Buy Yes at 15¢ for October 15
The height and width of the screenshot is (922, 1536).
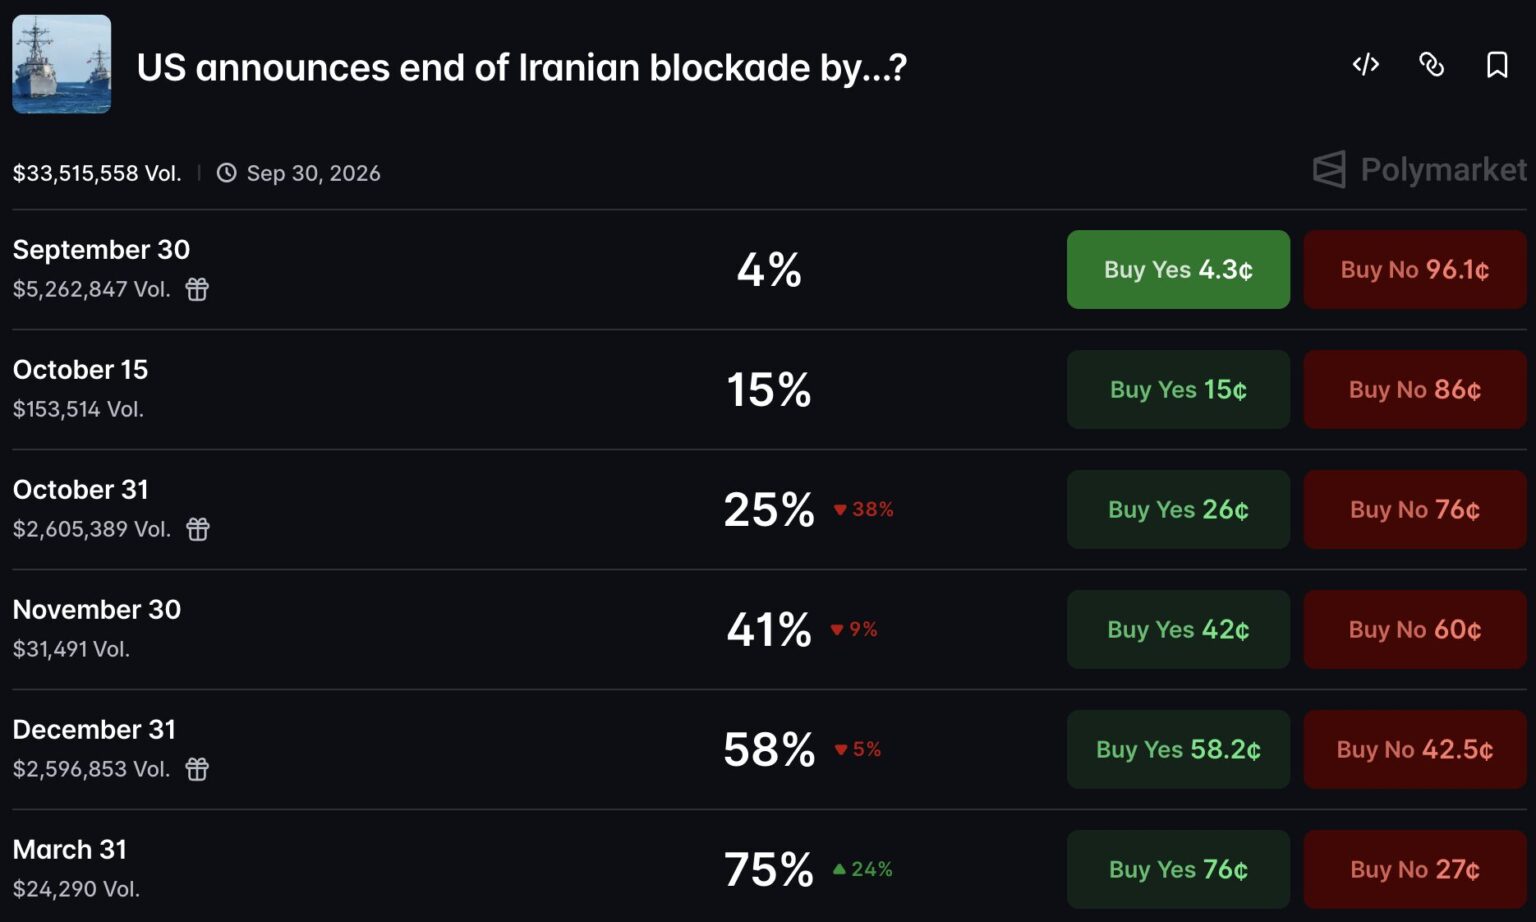pyautogui.click(x=1178, y=390)
